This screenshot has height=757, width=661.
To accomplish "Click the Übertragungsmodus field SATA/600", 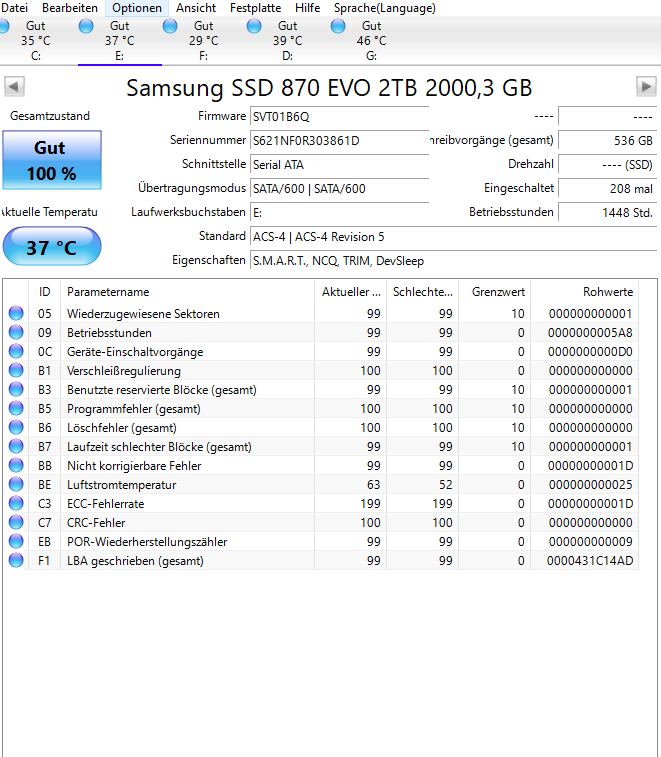I will click(339, 189).
